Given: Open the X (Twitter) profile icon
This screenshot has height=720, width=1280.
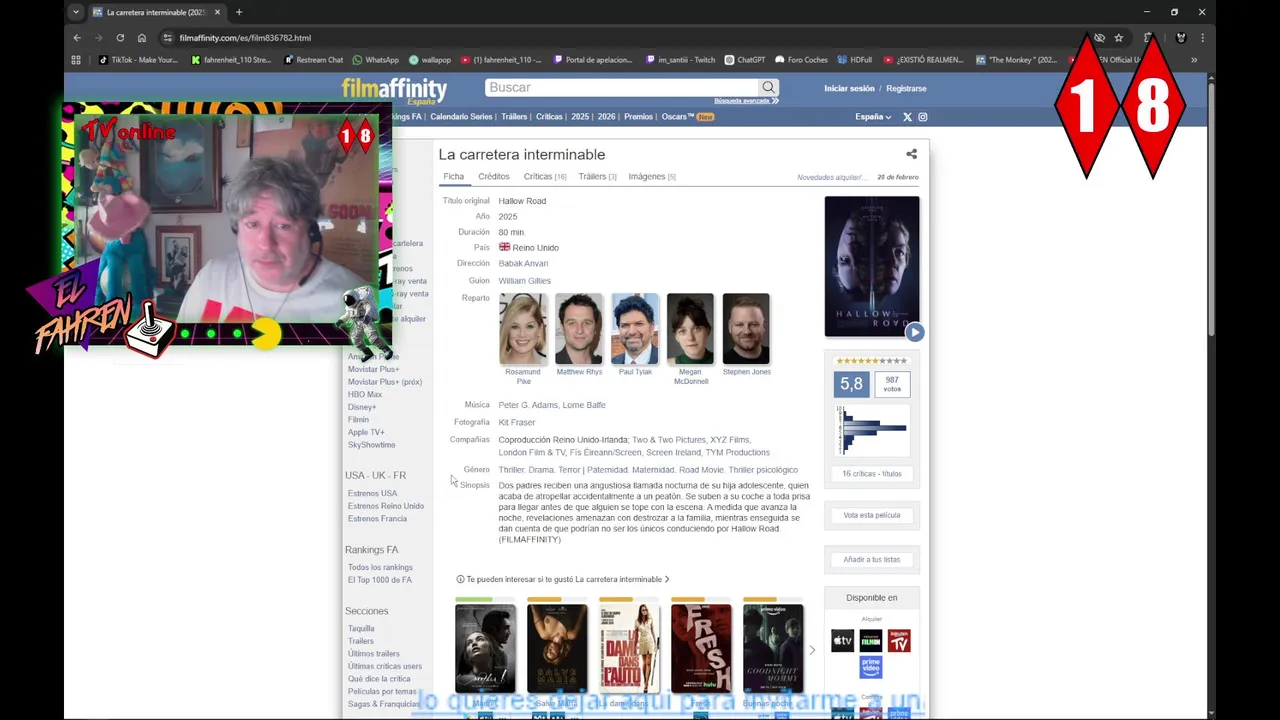Looking at the screenshot, I should (908, 117).
